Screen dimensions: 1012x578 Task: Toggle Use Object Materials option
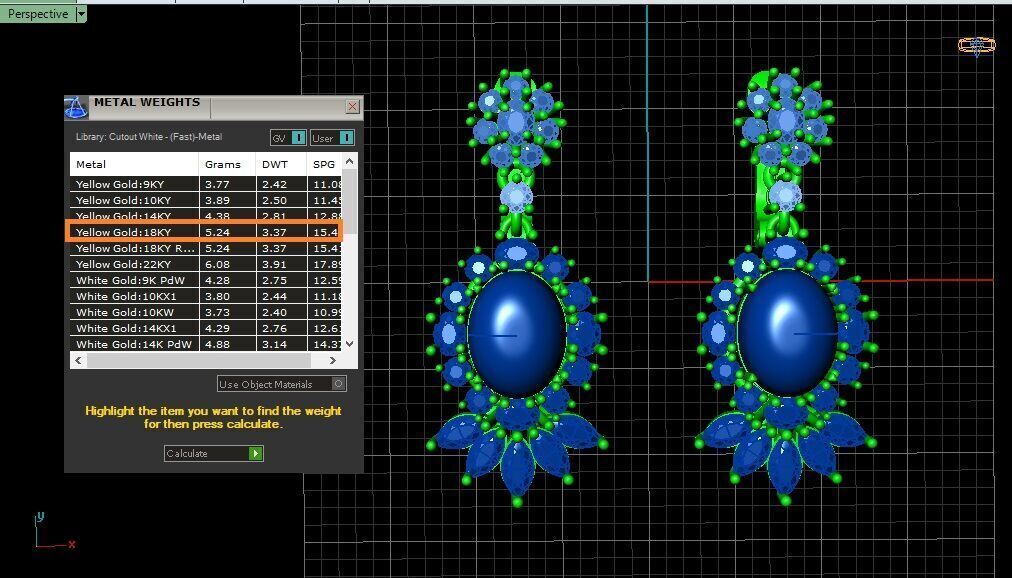[x=282, y=384]
